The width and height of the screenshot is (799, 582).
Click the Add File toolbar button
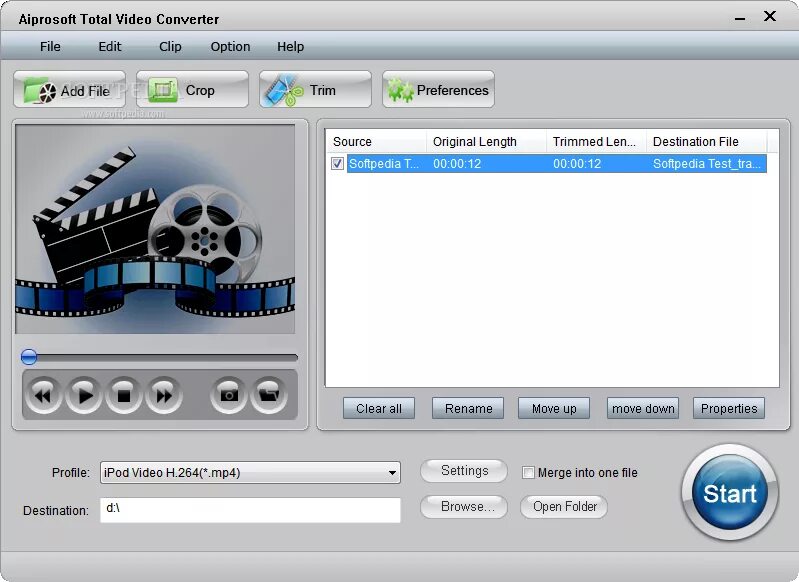(x=69, y=90)
